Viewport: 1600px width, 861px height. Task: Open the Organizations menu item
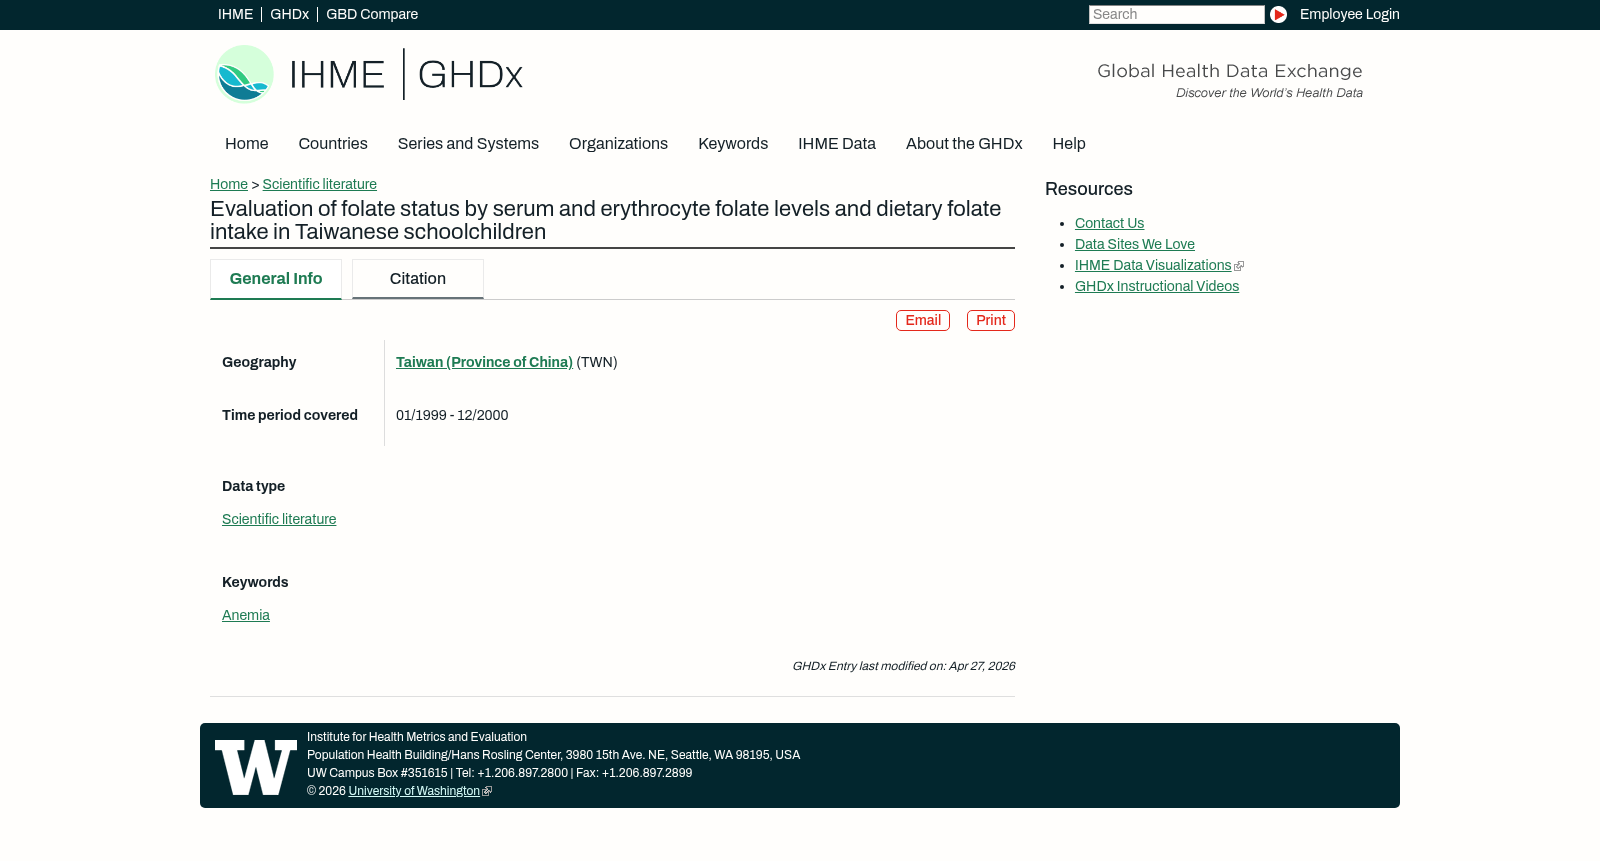pos(618,144)
